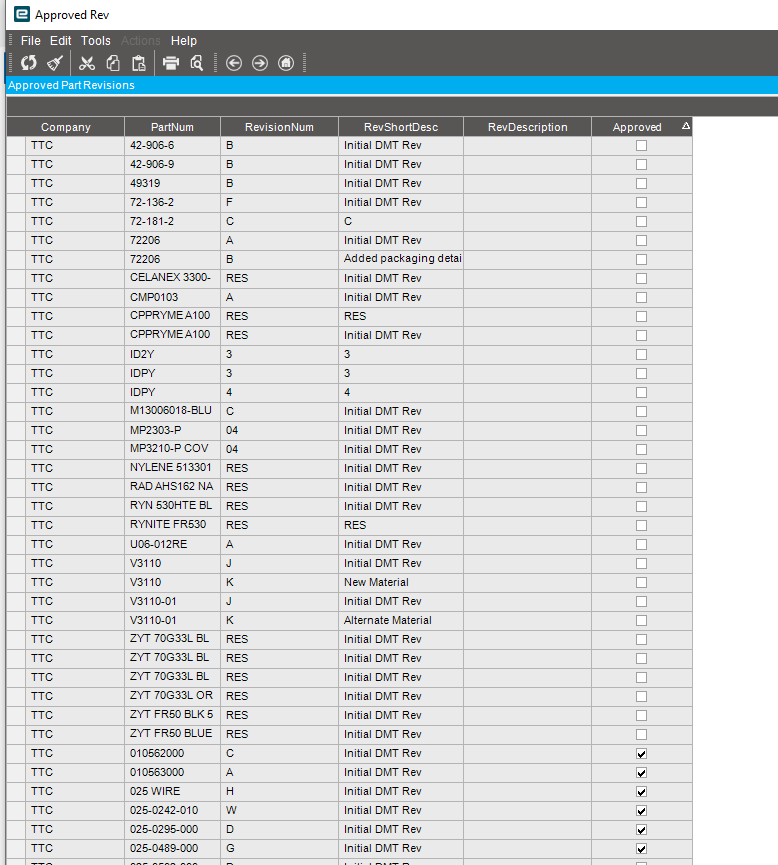
Task: Select row header of 42-906-9 row
Action: pyautogui.click(x=16, y=164)
